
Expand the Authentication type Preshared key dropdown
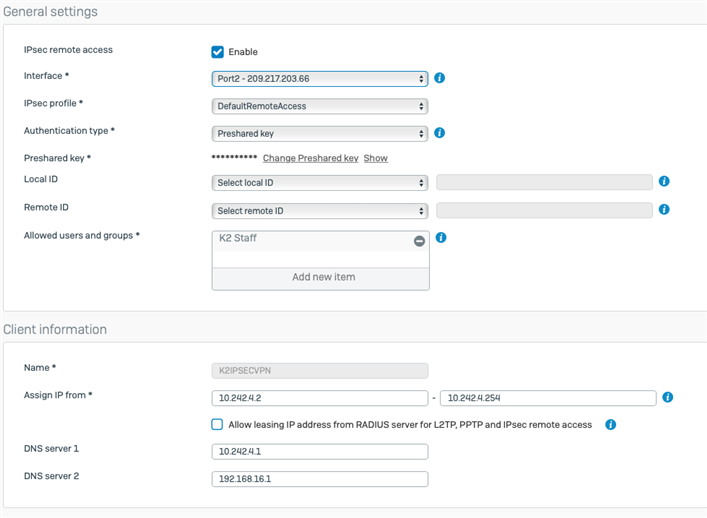point(320,134)
